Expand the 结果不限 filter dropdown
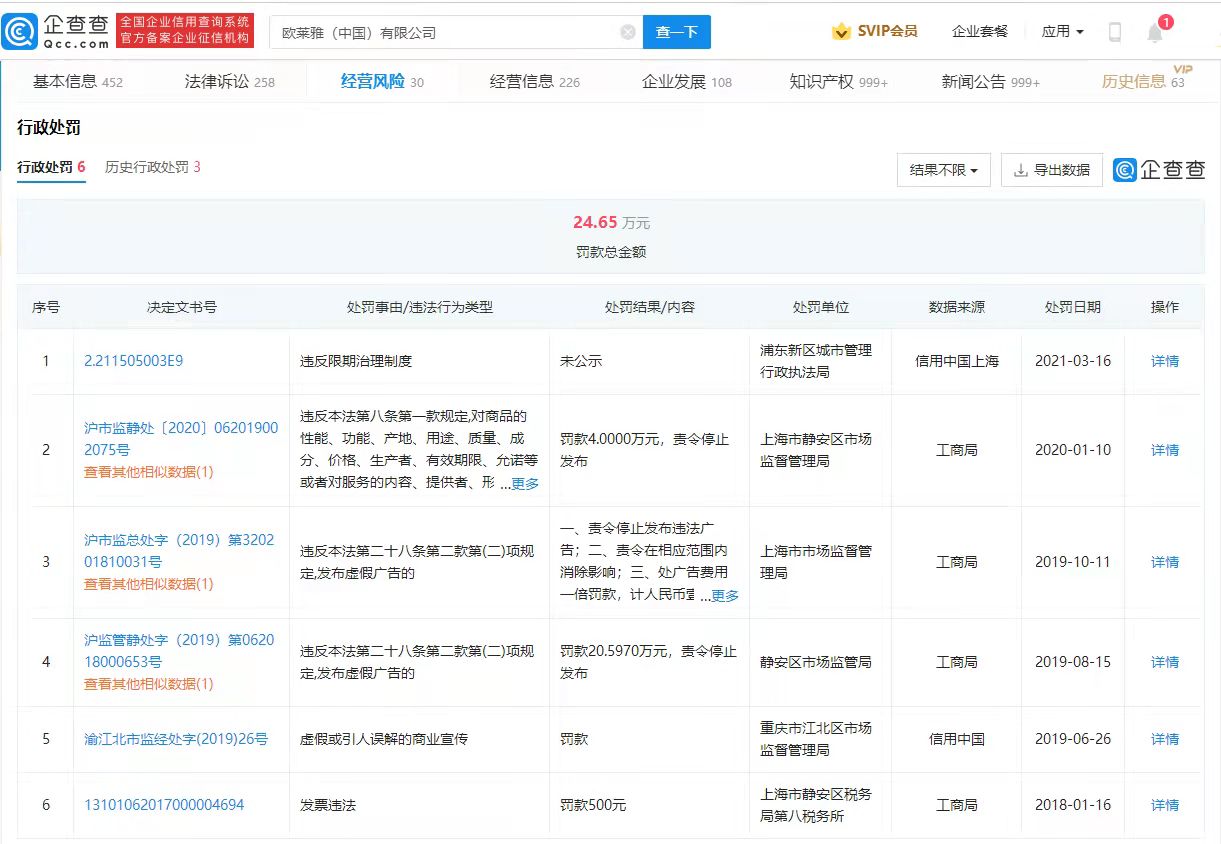1221x844 pixels. [944, 170]
